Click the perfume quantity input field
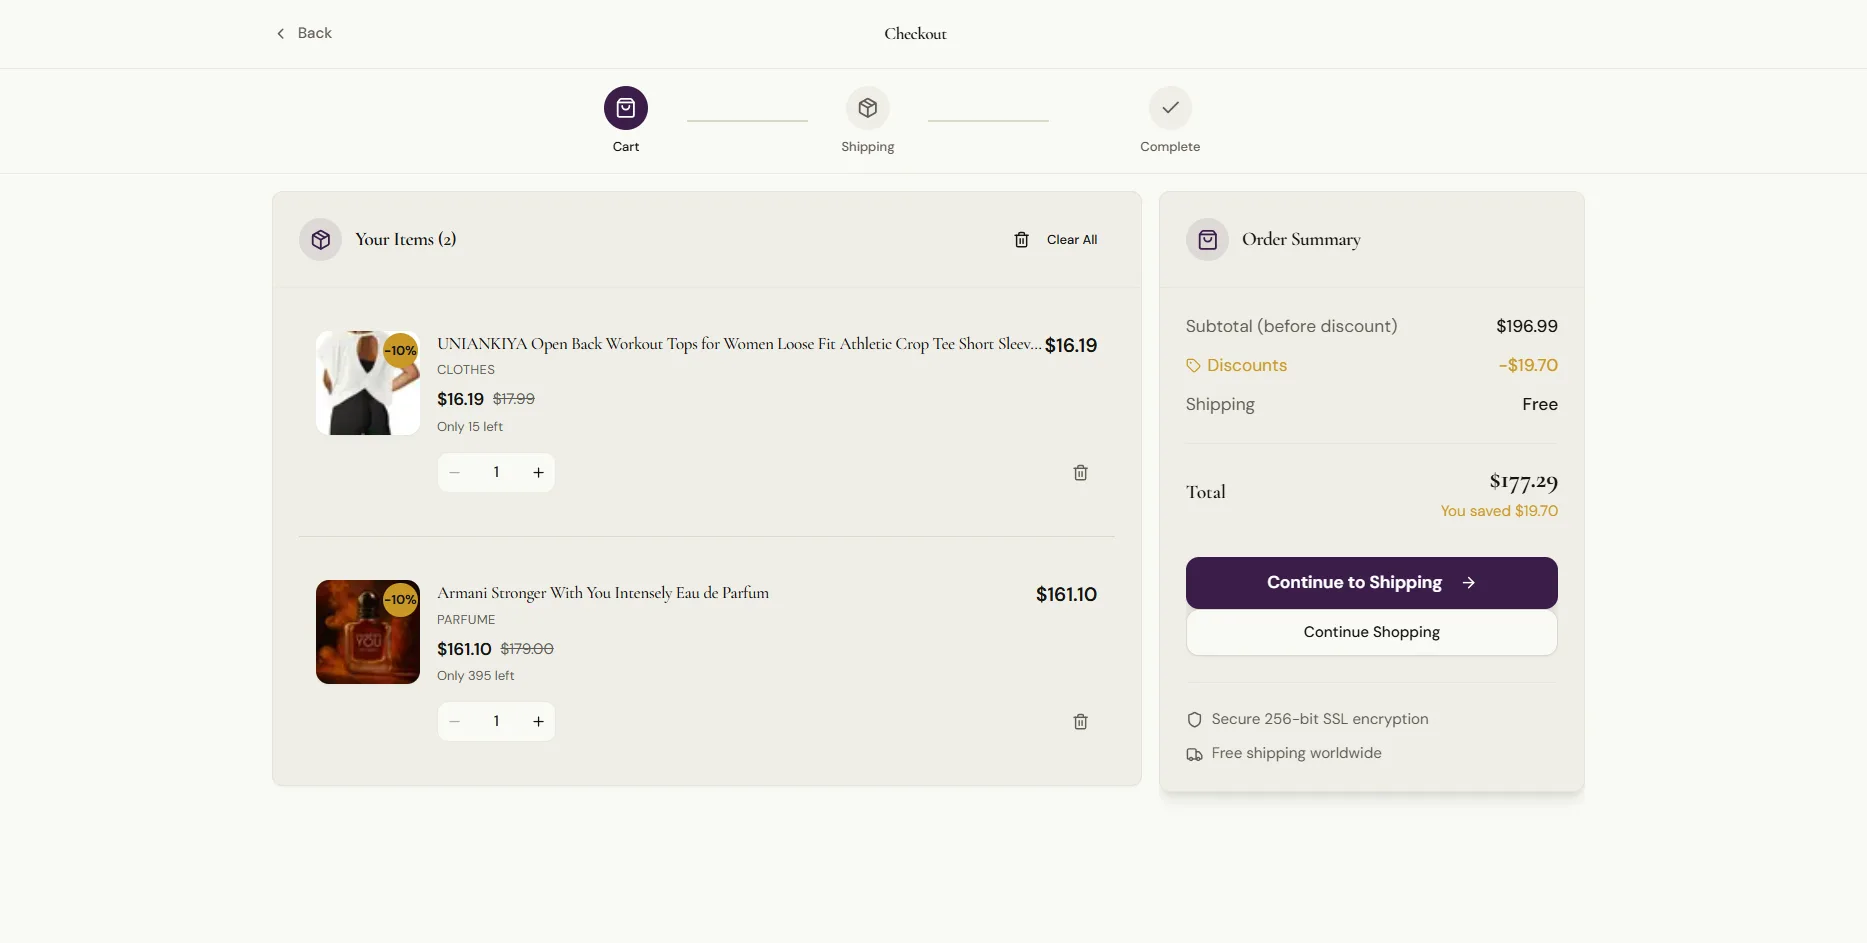 [496, 721]
